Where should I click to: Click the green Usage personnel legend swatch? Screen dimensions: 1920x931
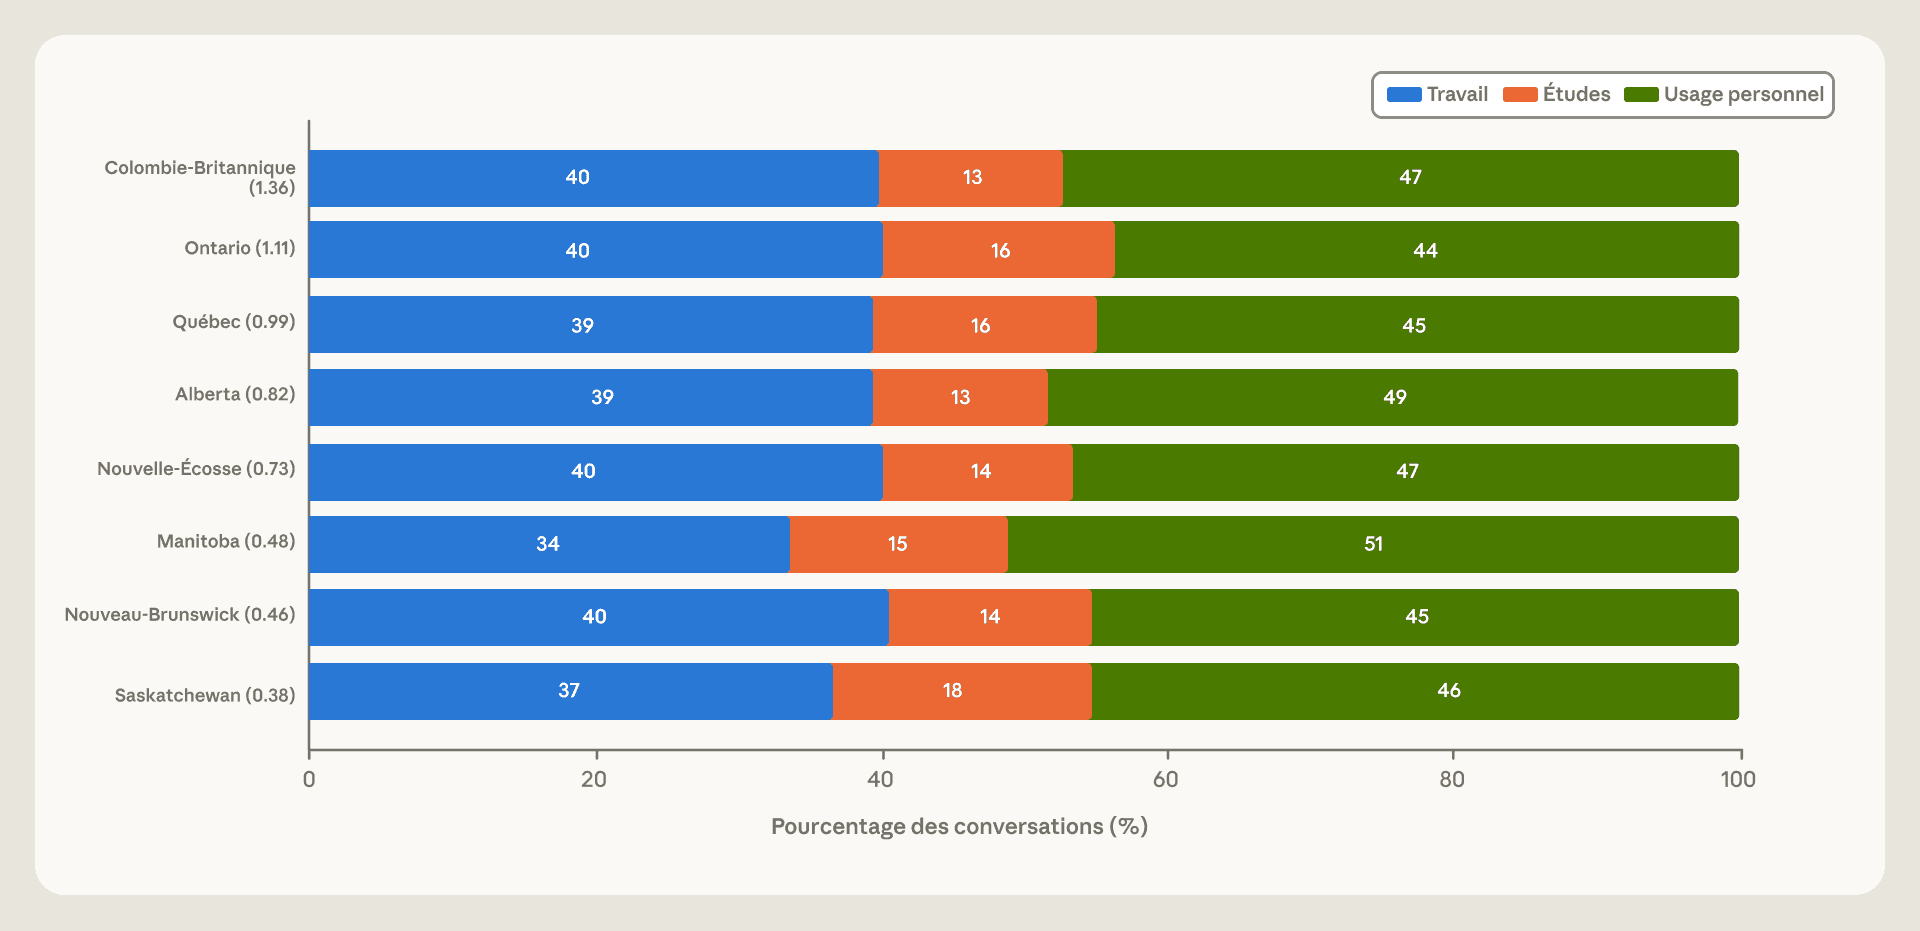click(1641, 95)
